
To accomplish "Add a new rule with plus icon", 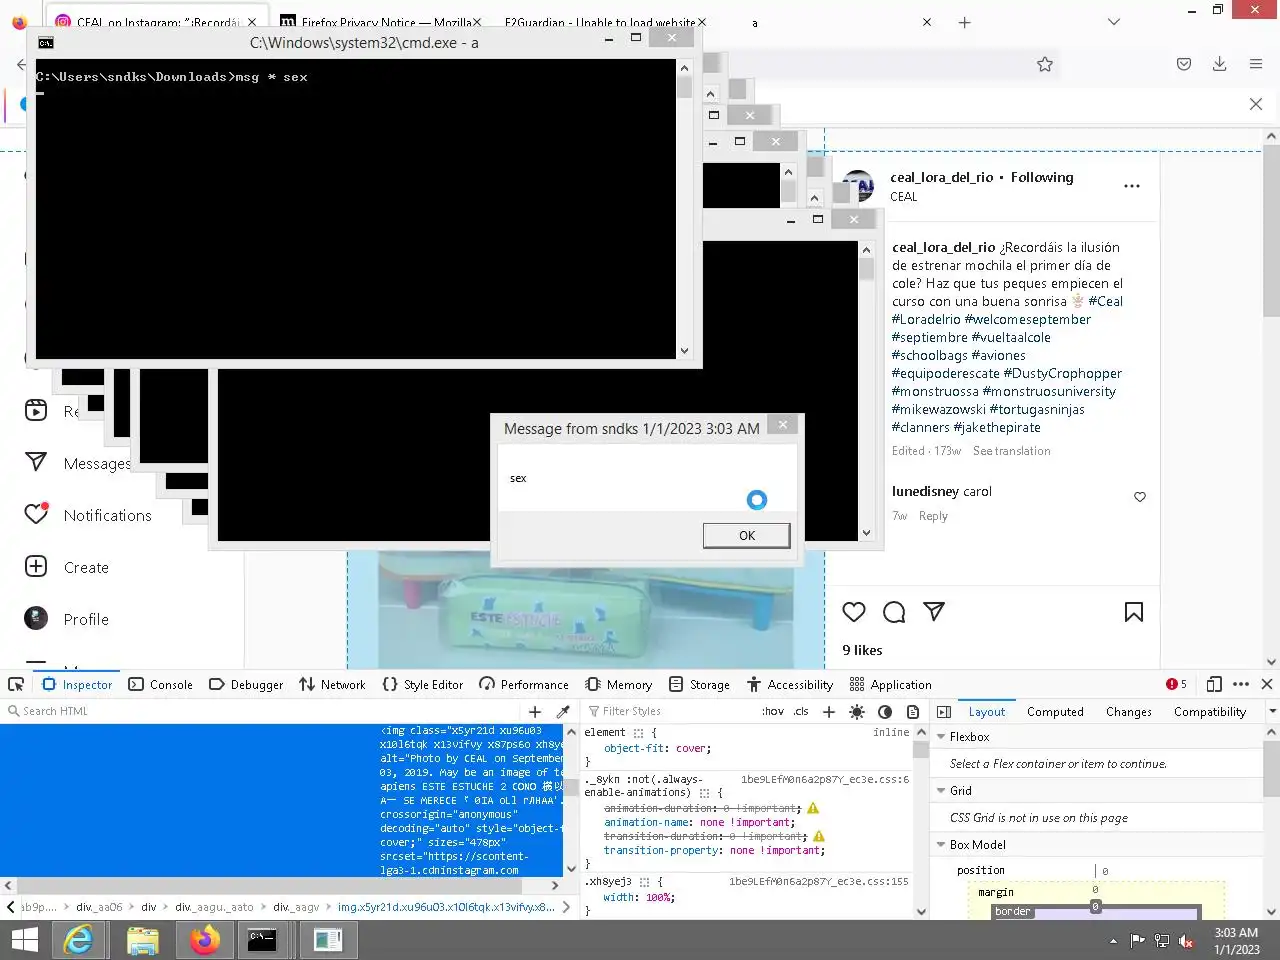I will pyautogui.click(x=829, y=712).
